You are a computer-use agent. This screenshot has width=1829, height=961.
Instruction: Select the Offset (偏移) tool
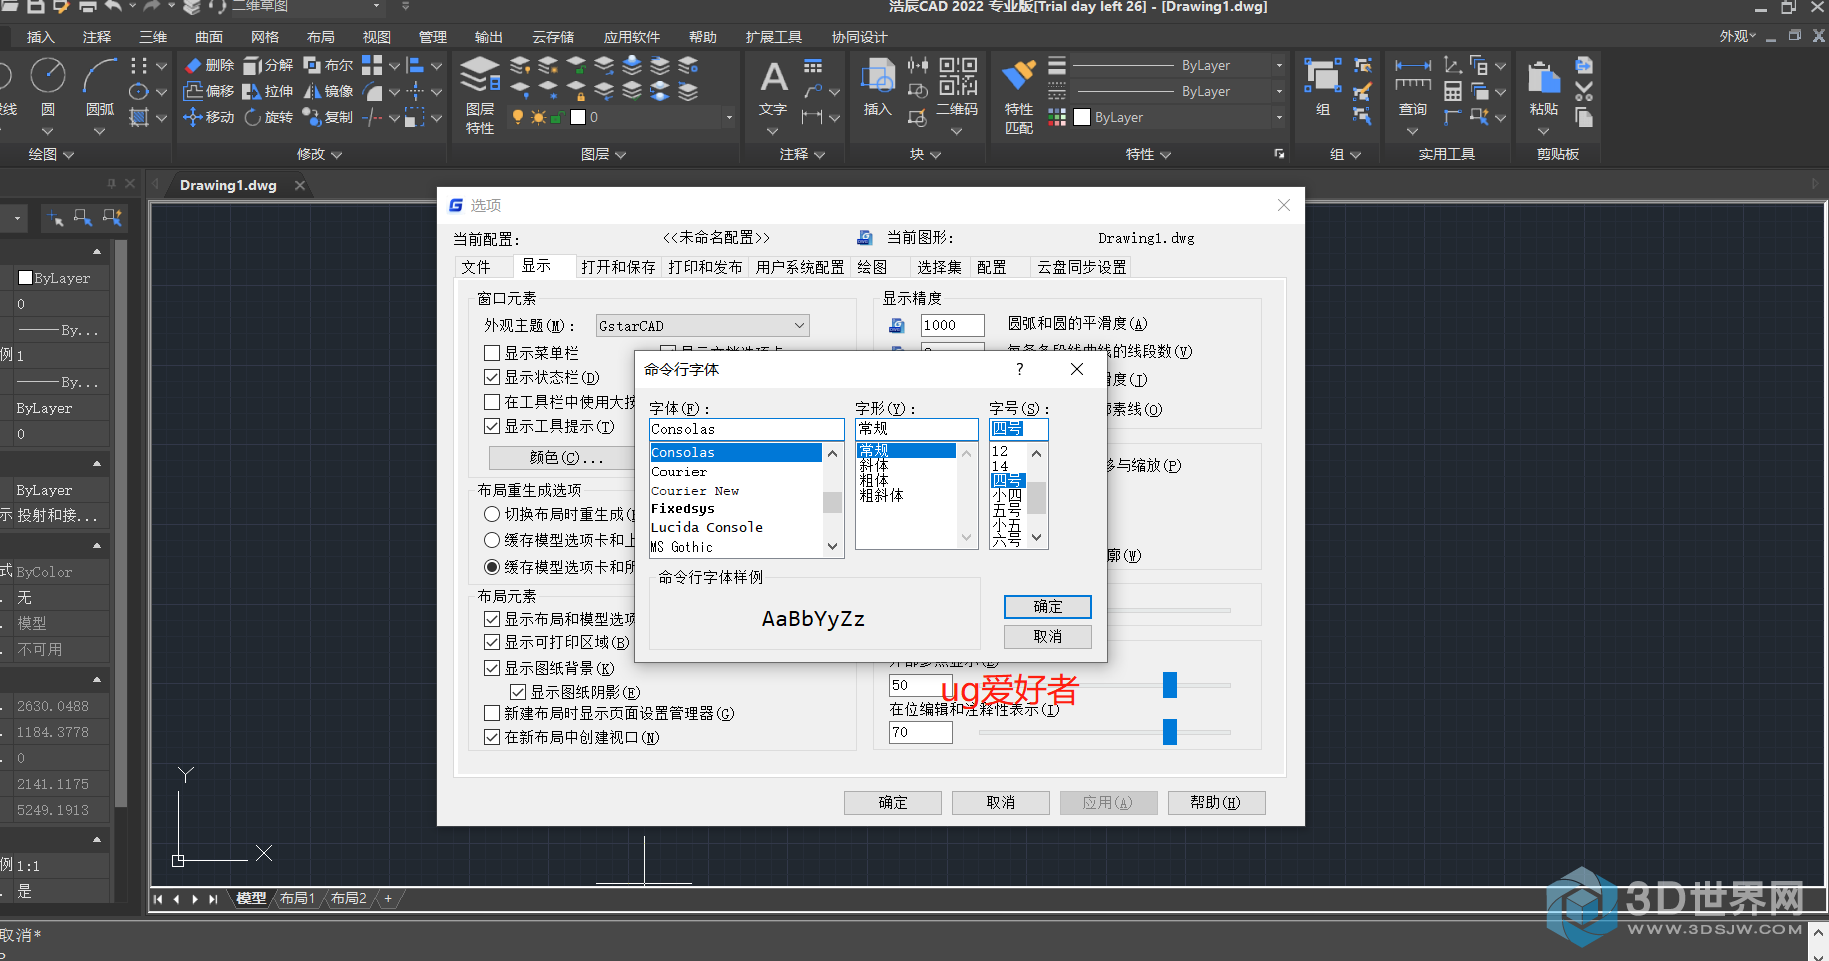click(x=209, y=91)
